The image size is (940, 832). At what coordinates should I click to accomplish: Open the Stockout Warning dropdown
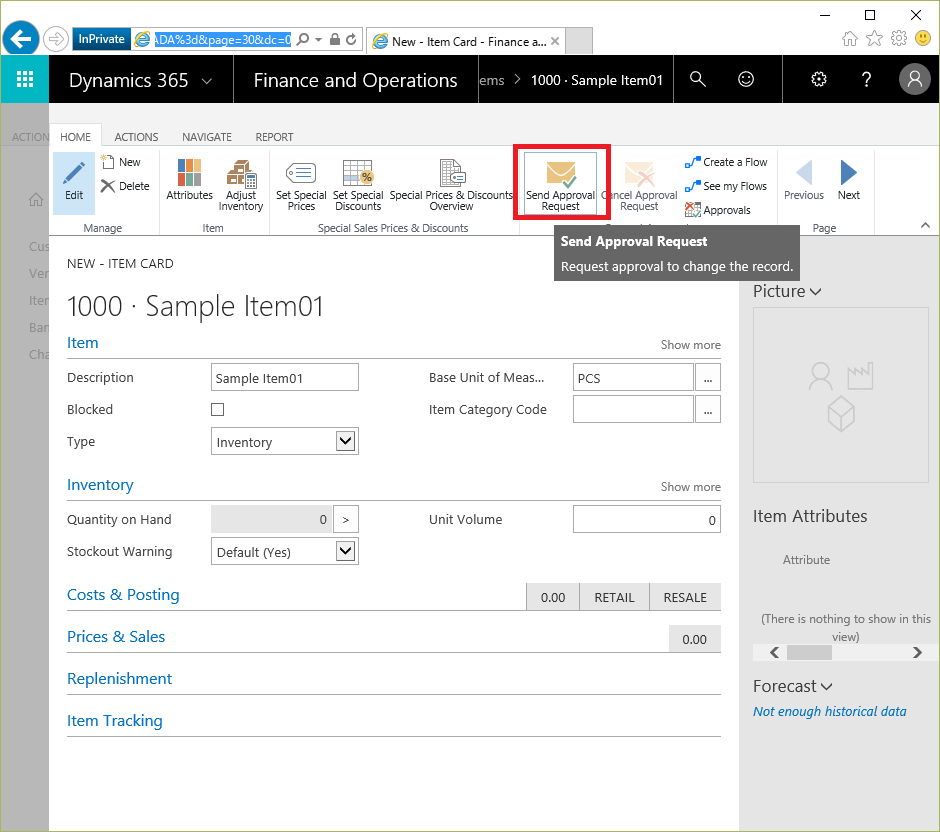[x=345, y=551]
